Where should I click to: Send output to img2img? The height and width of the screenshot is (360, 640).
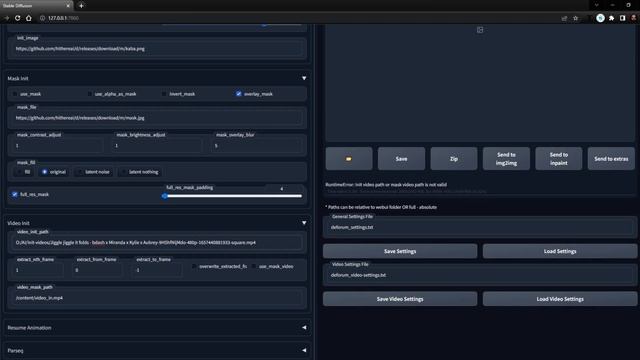[x=506, y=159]
